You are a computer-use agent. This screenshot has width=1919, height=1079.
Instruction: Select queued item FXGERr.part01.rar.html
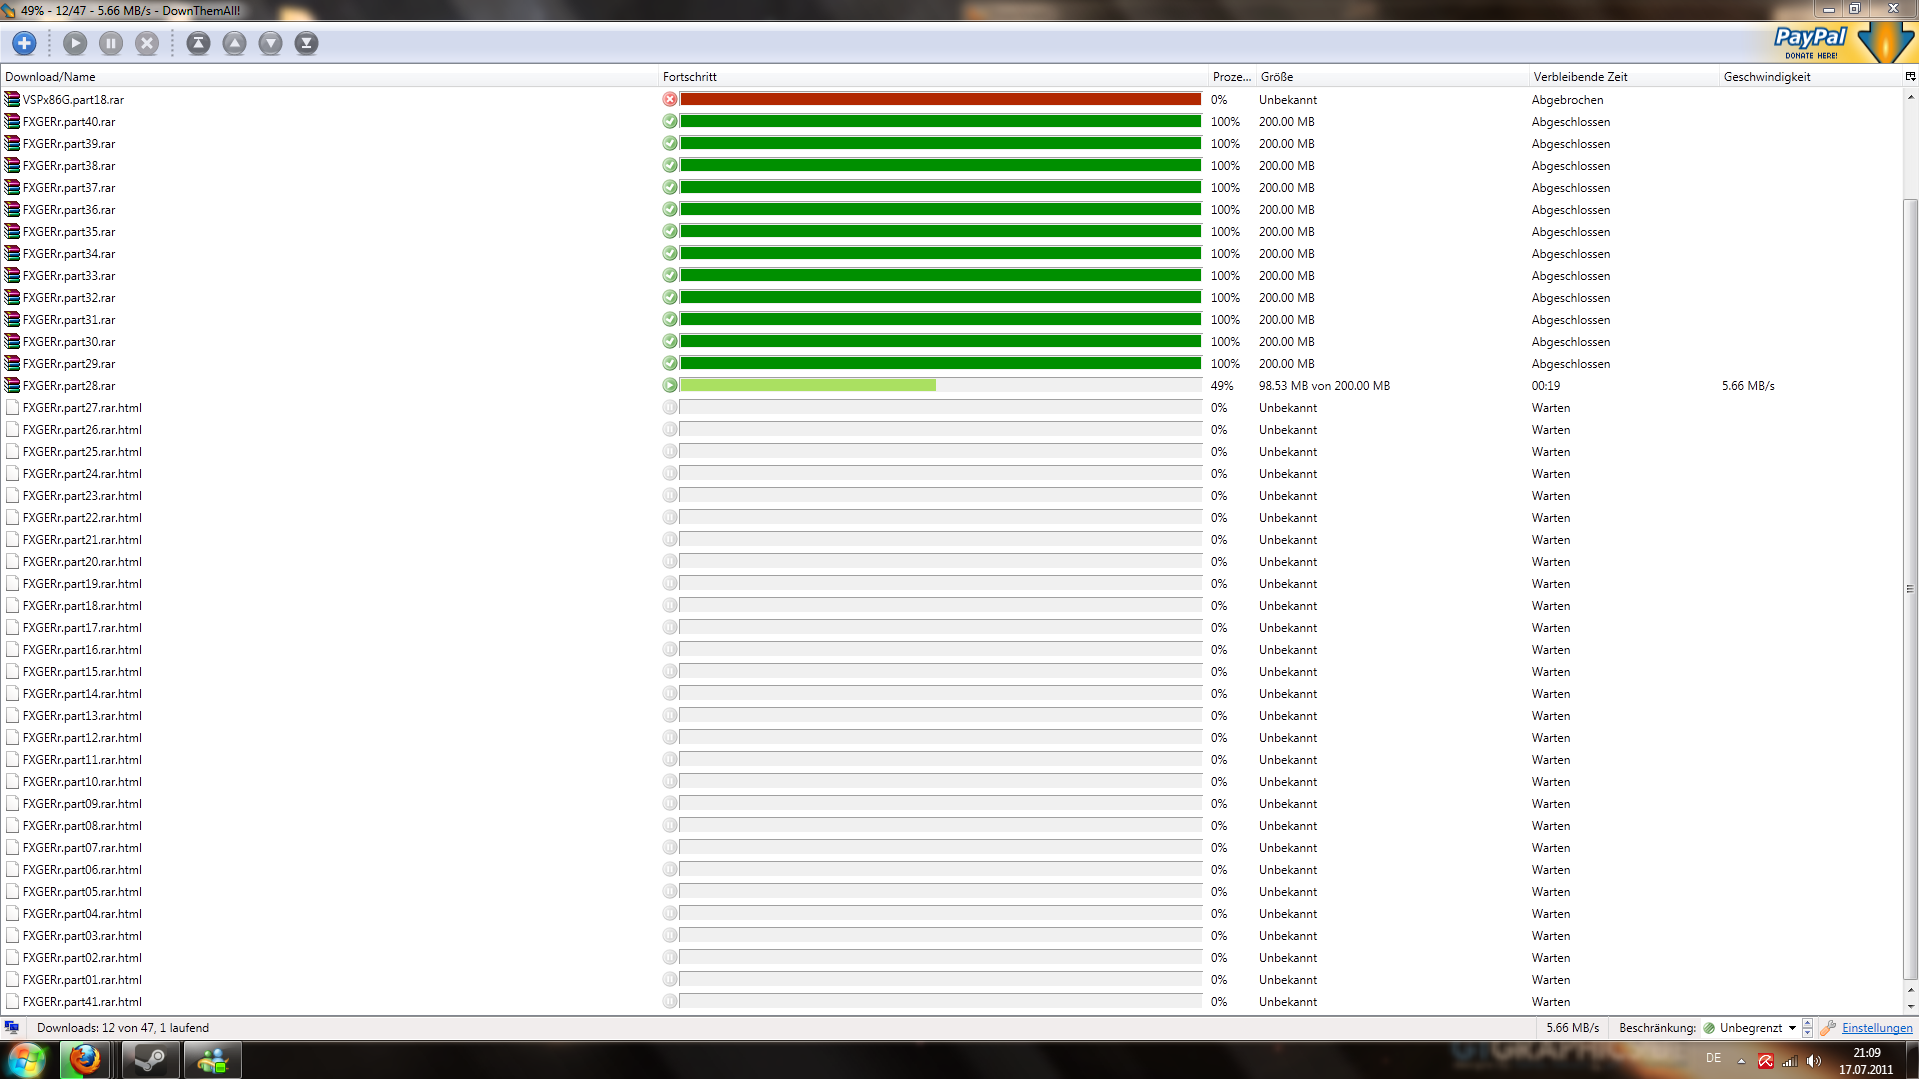[951, 979]
